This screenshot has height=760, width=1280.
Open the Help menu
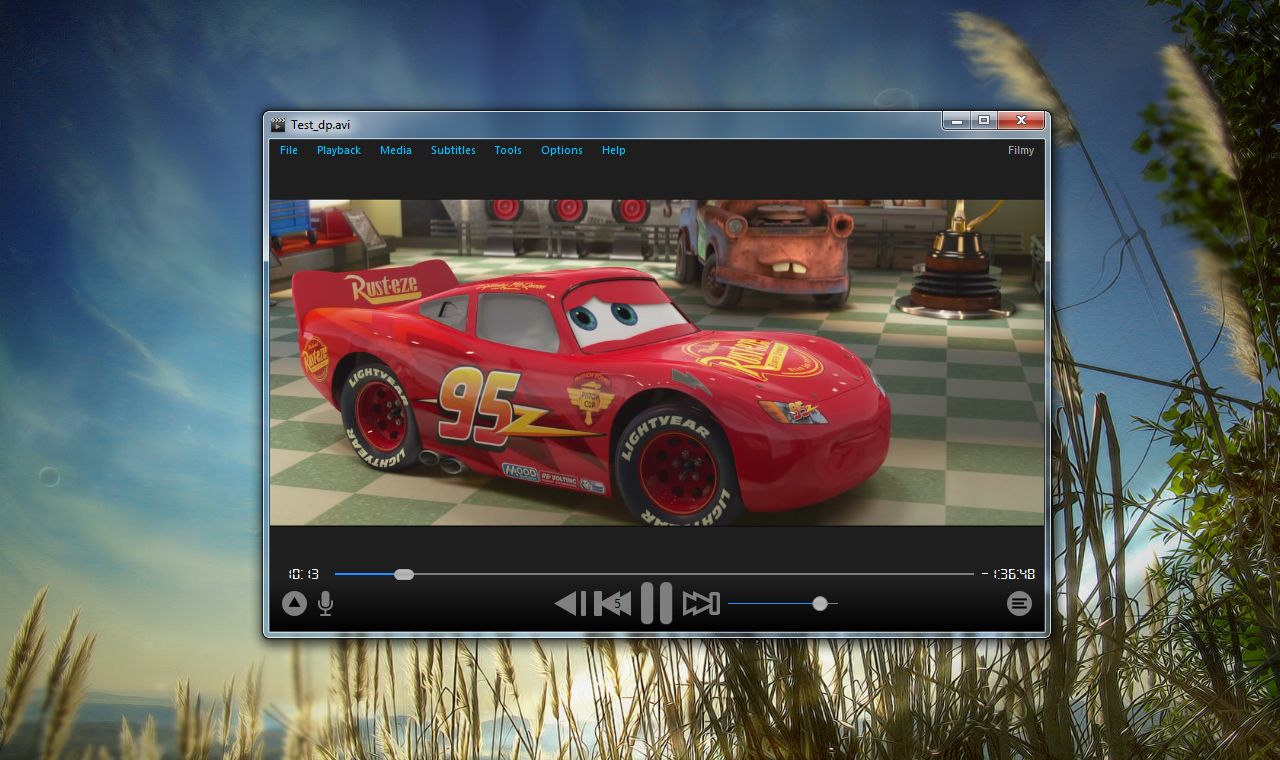tap(614, 150)
